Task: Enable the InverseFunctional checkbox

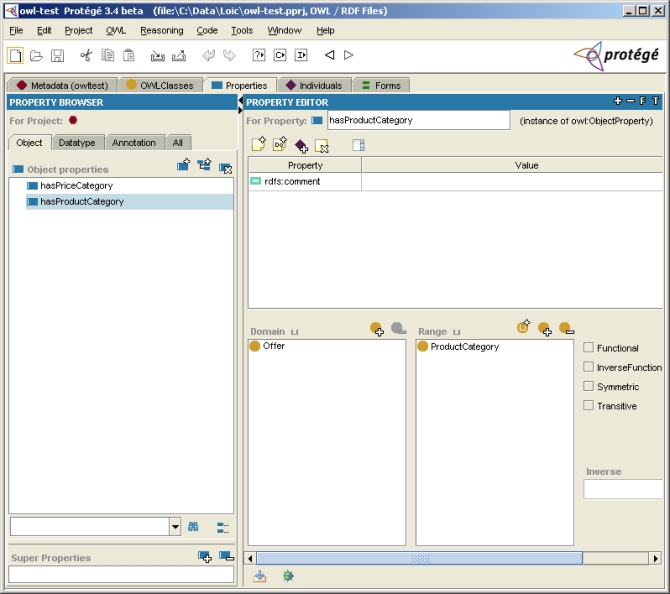Action: point(588,367)
